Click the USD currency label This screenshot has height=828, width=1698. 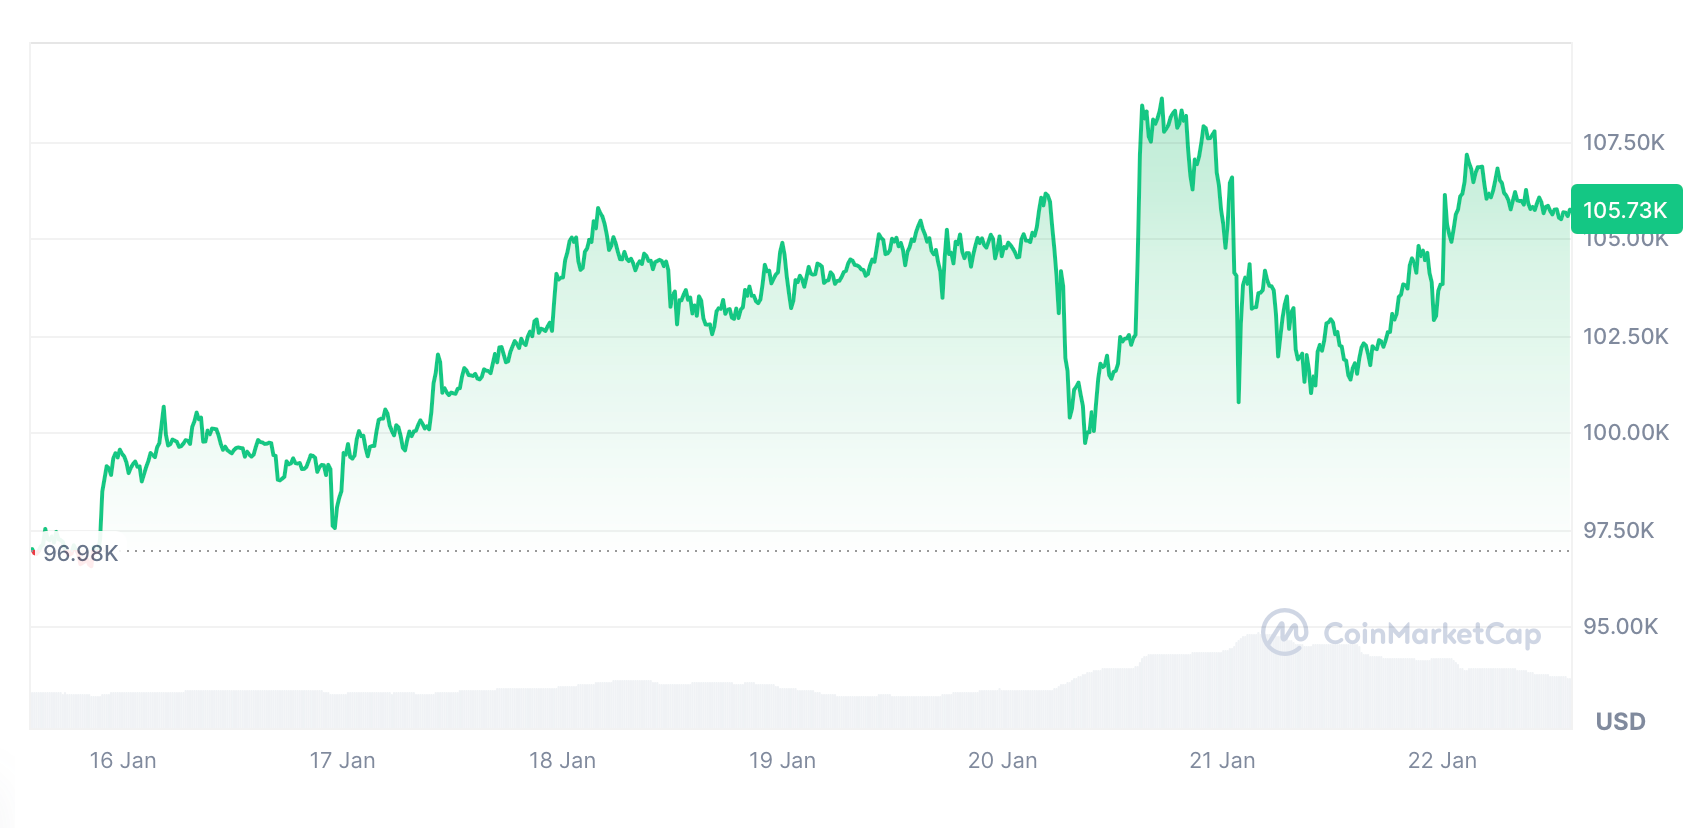point(1620,721)
